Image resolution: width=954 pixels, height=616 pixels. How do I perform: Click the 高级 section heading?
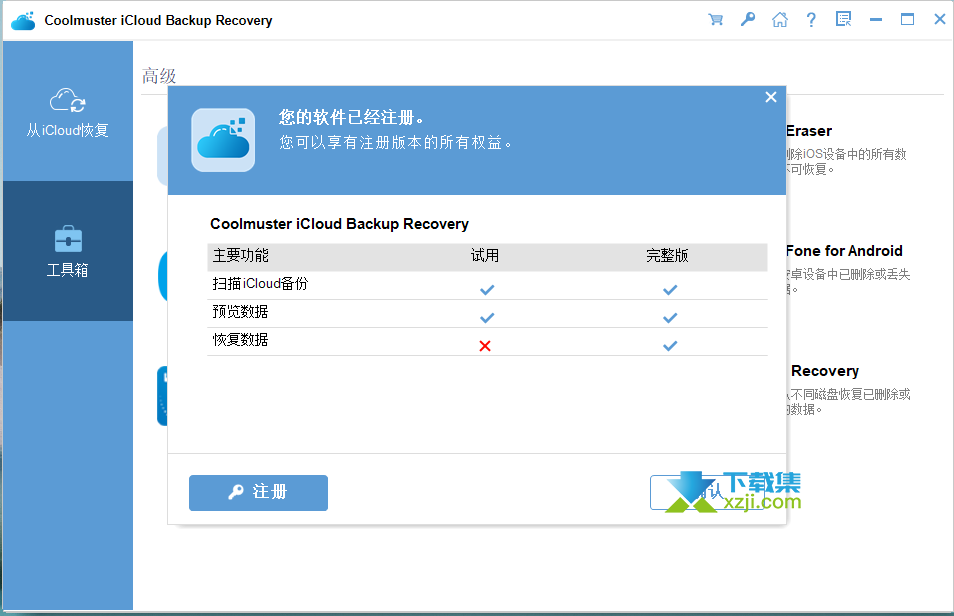click(159, 76)
